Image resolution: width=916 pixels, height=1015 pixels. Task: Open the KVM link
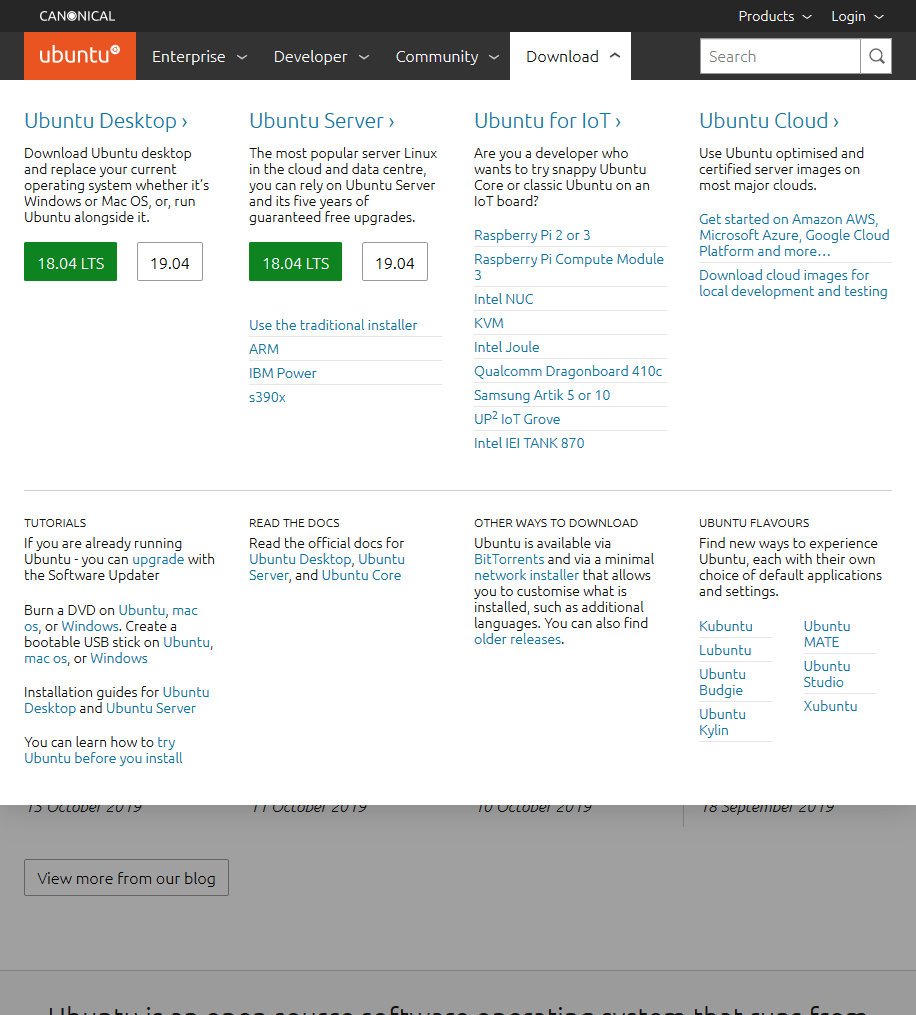click(x=489, y=323)
